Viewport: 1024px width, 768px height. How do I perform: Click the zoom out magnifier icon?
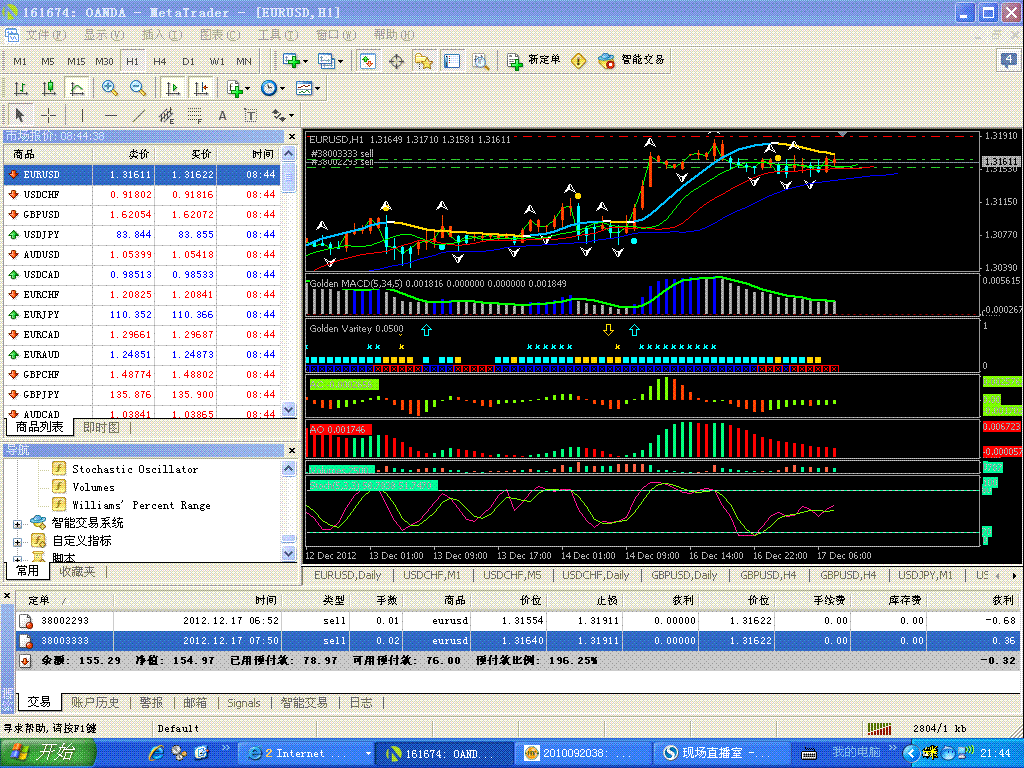[138, 88]
